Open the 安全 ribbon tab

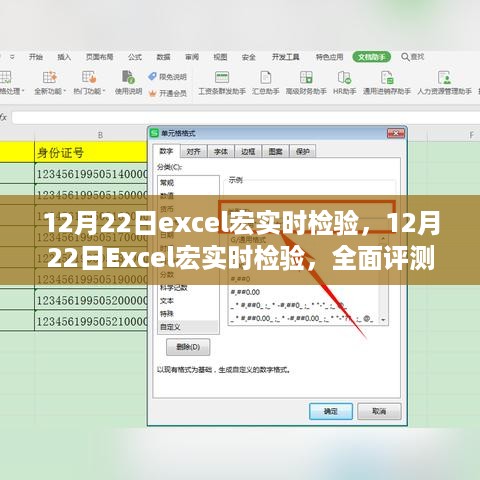click(x=249, y=57)
